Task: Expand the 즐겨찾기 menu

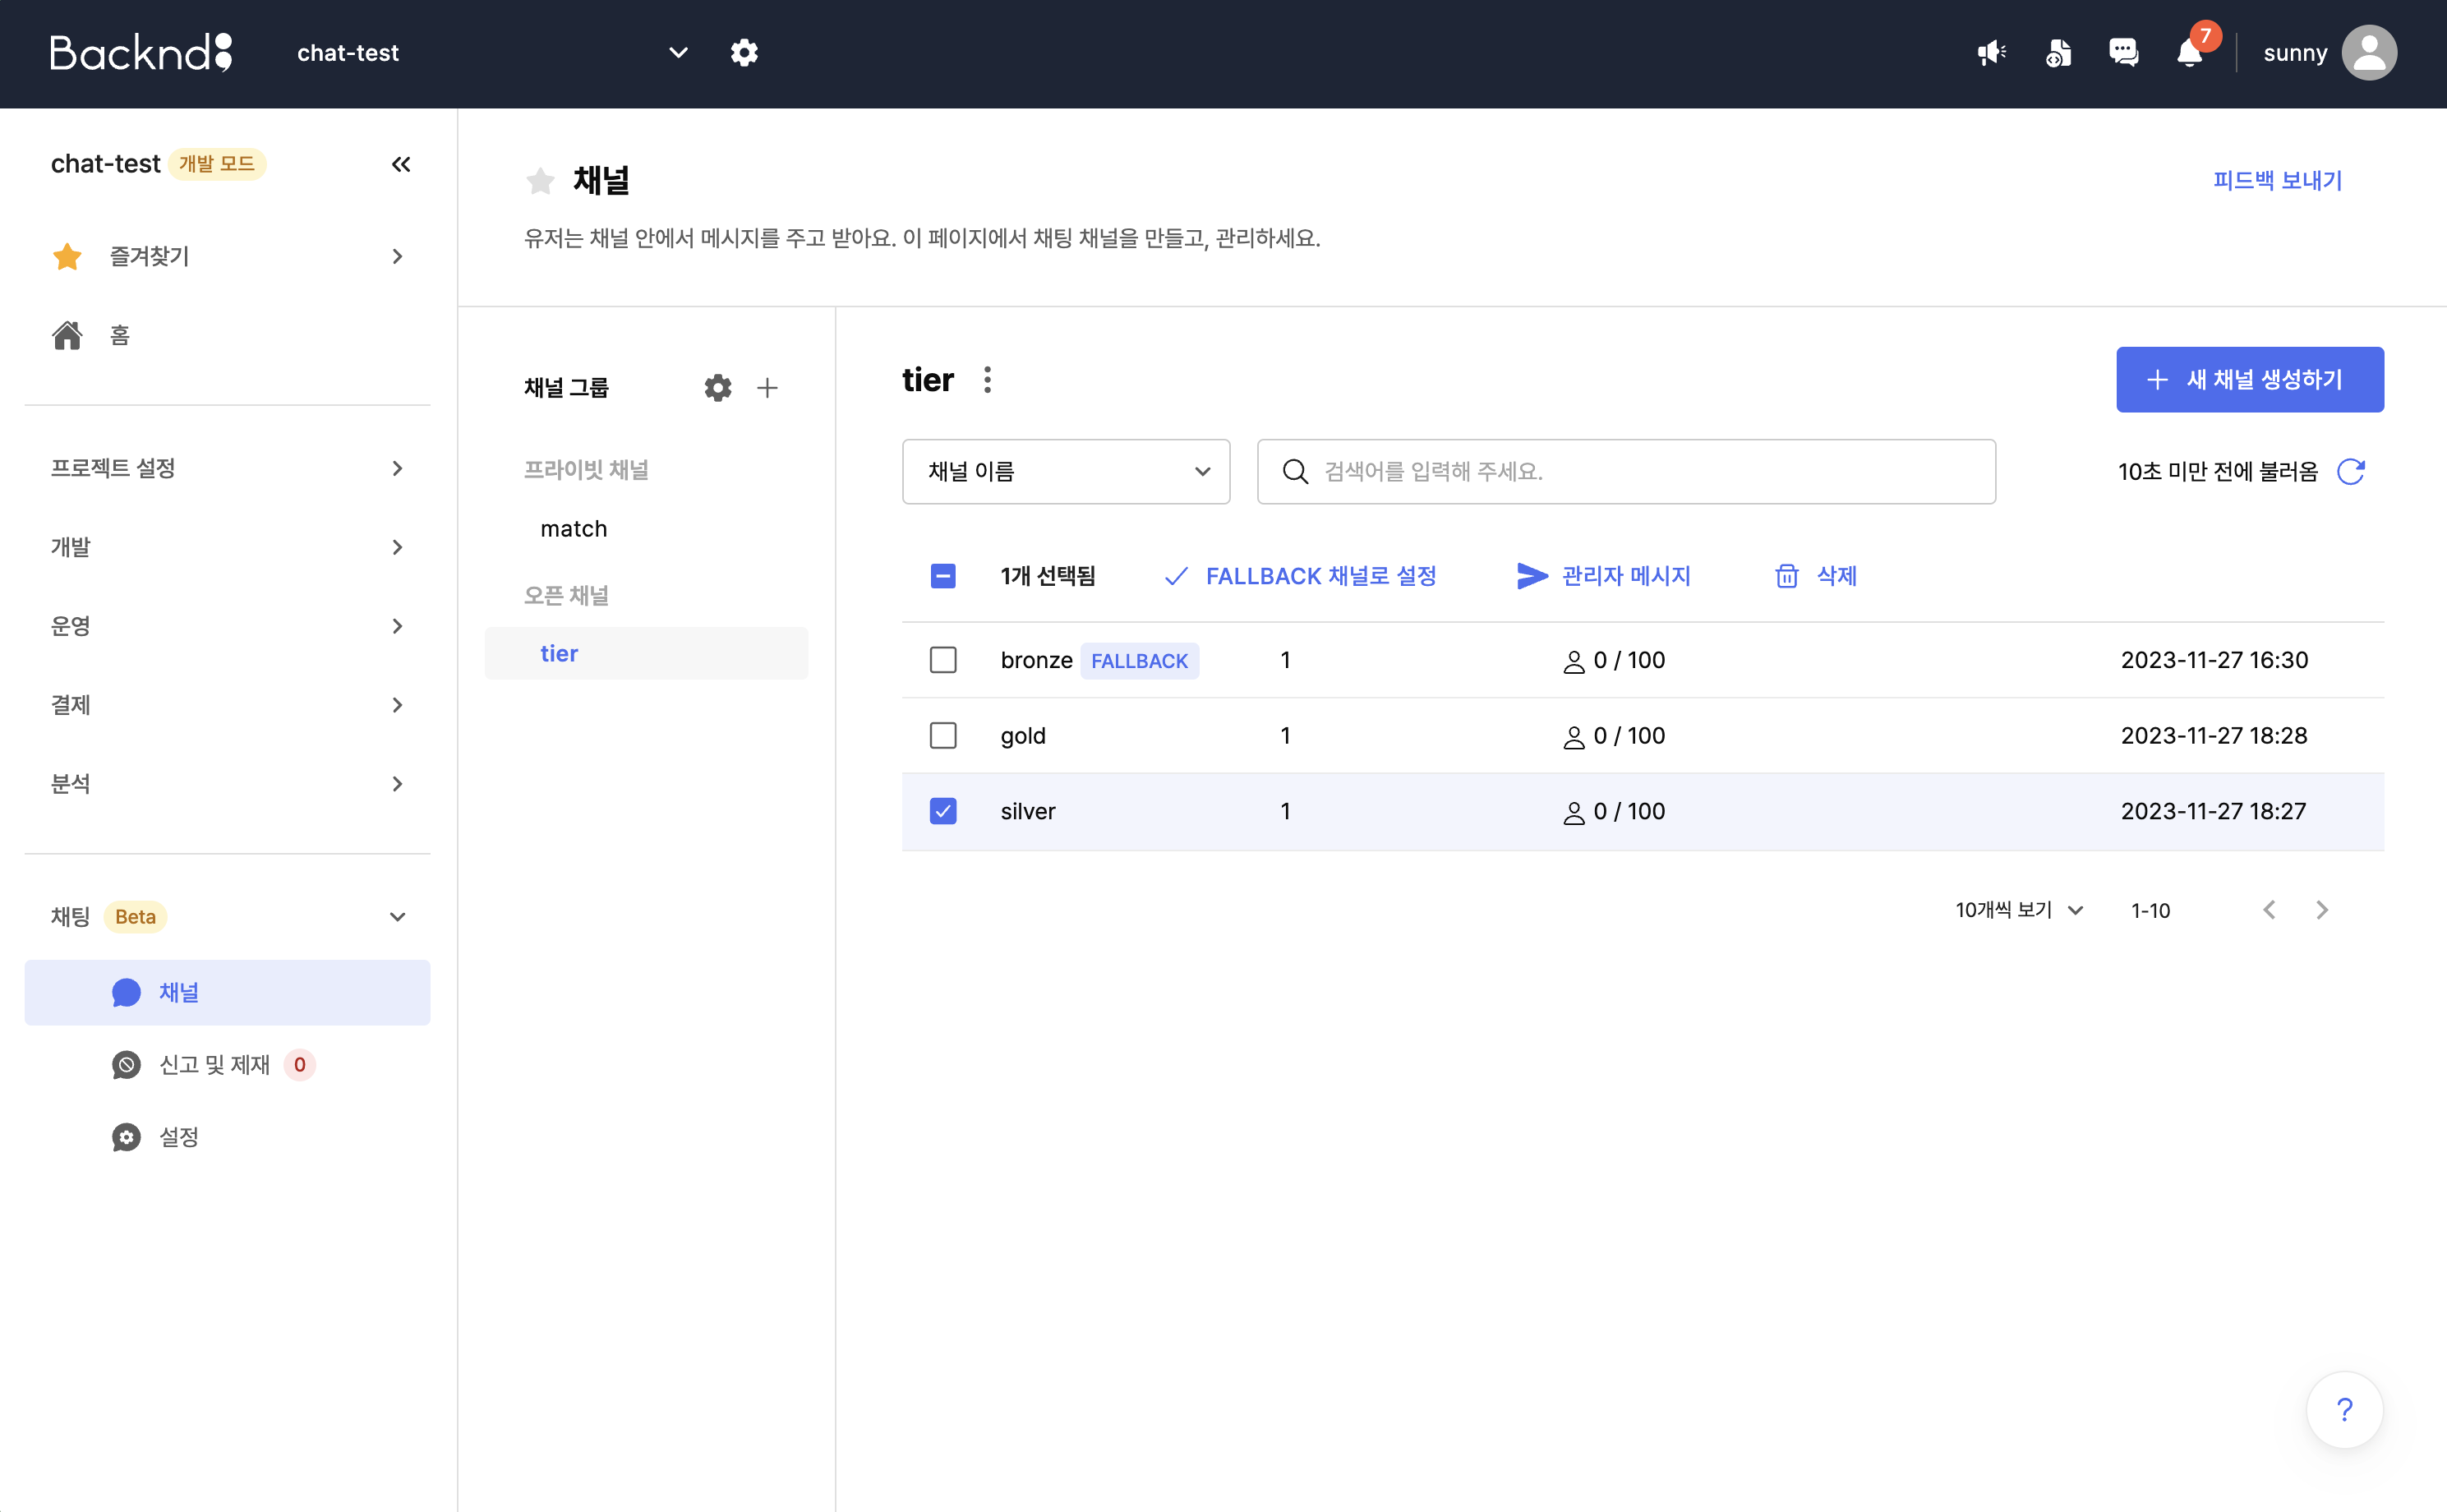Action: click(x=228, y=256)
